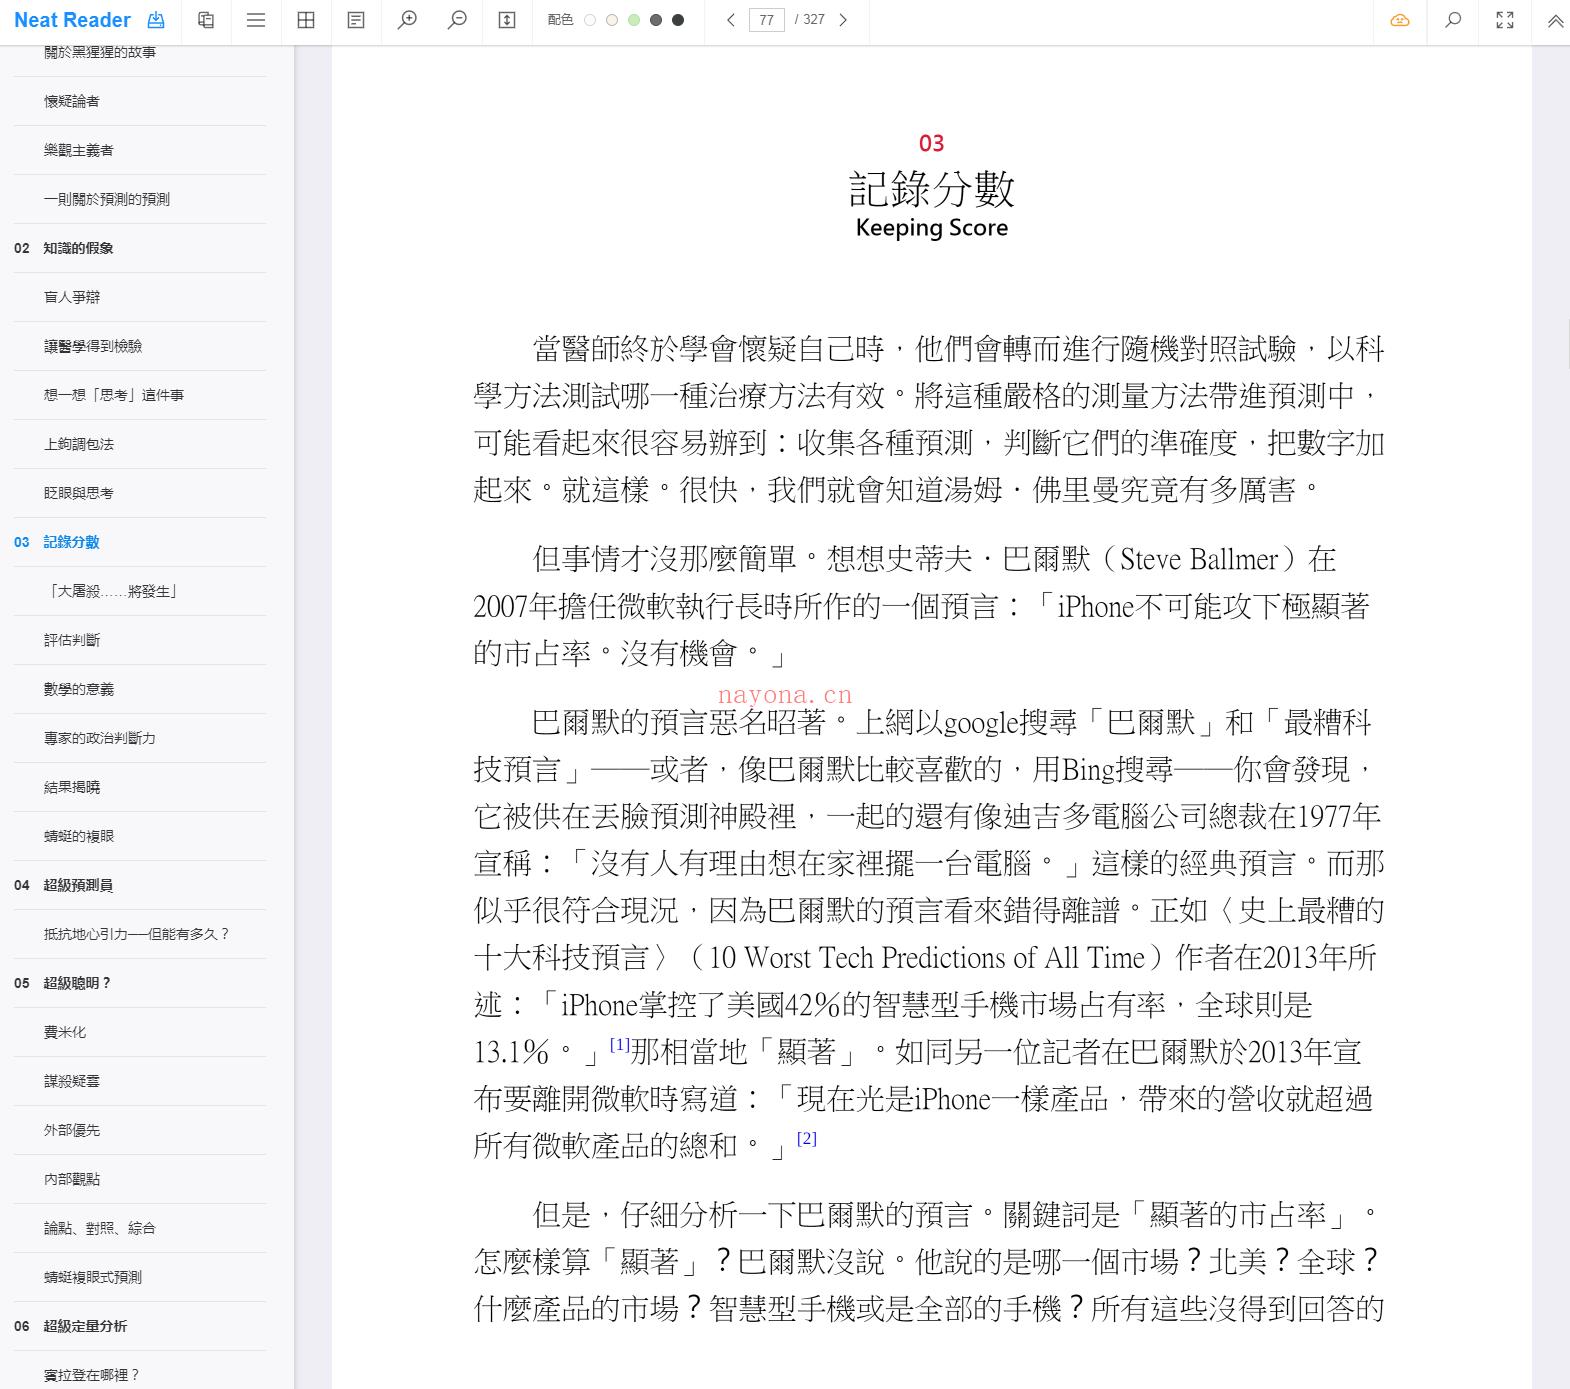The image size is (1570, 1389).
Task: Click the import book icon beside Neat Reader
Action: click(156, 20)
